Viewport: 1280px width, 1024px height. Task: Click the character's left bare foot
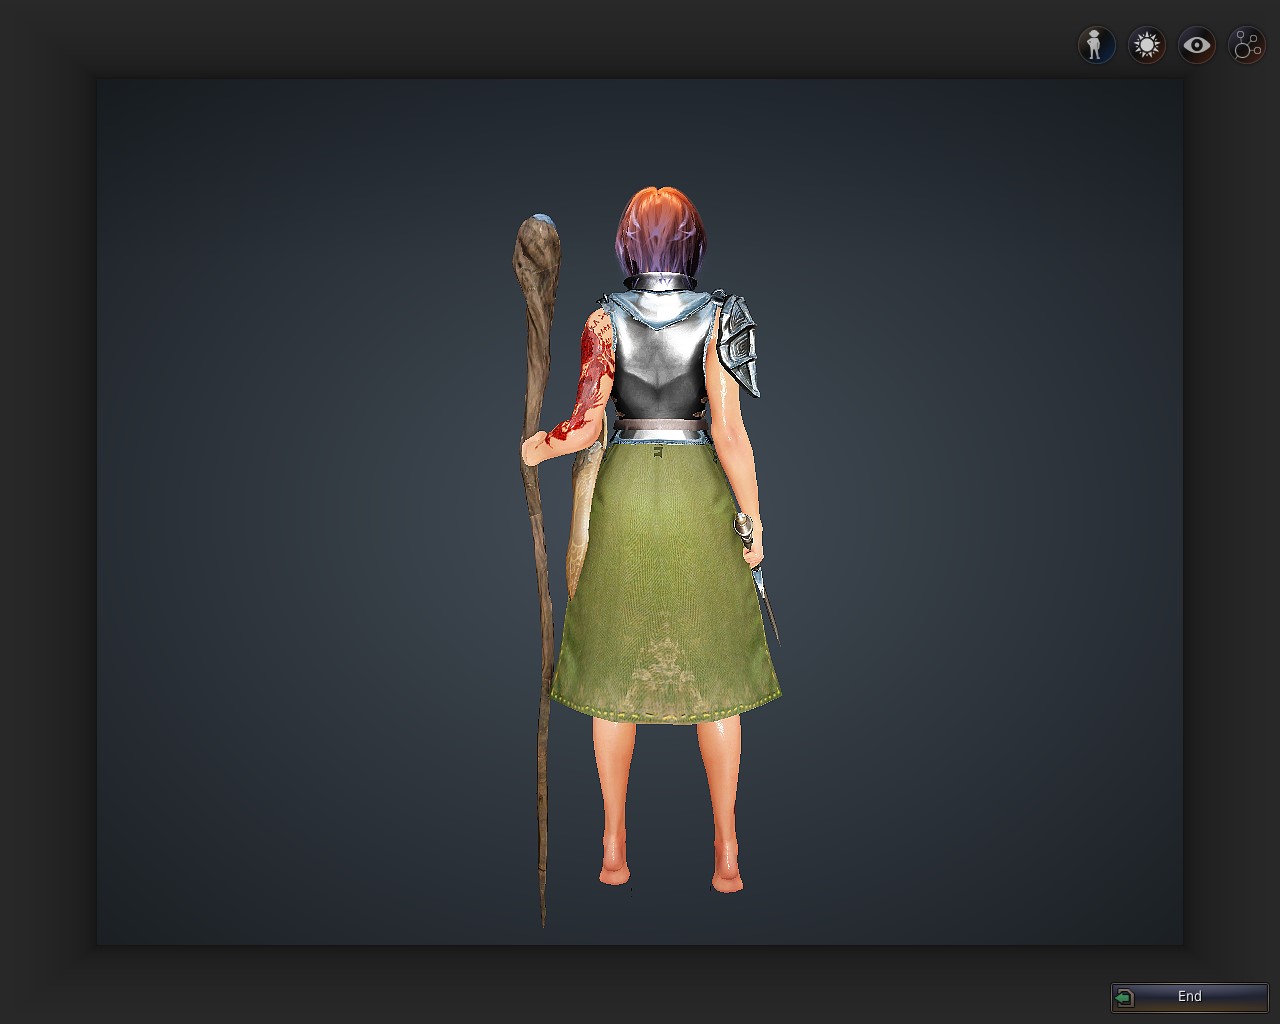tap(616, 872)
